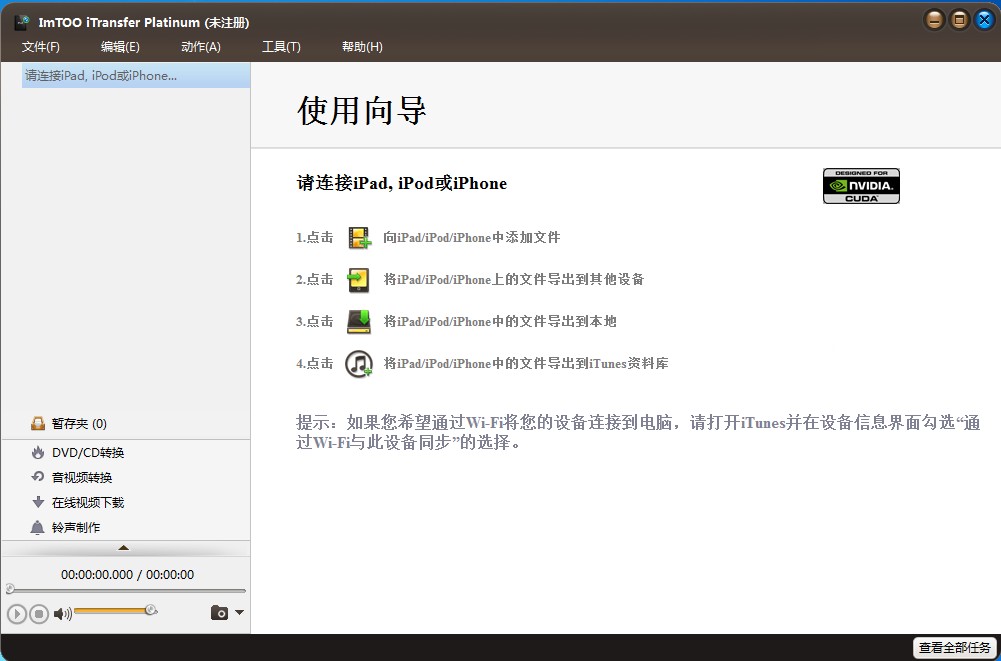Viewport: 1001px width, 661px height.
Task: Open 铃声制作 ringtone maker
Action: click(76, 528)
